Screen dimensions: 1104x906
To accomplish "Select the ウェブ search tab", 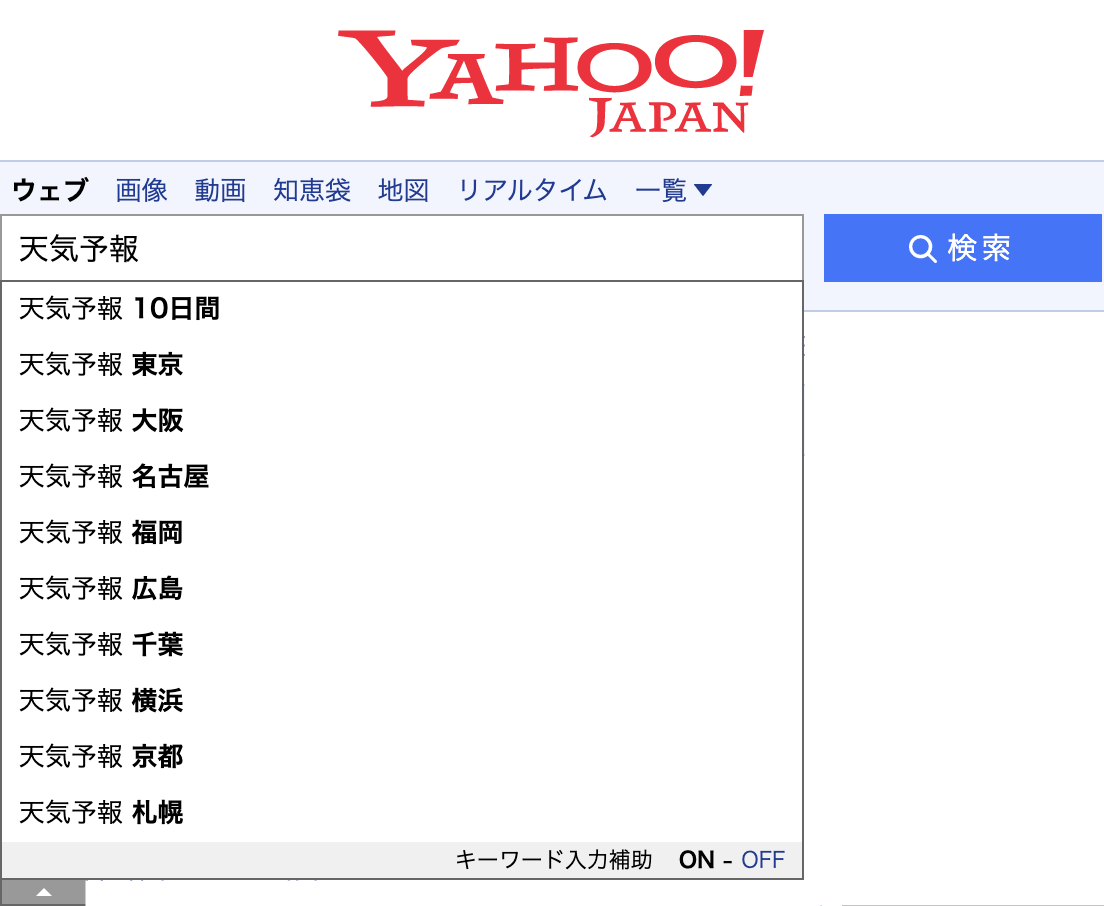I will click(x=50, y=190).
